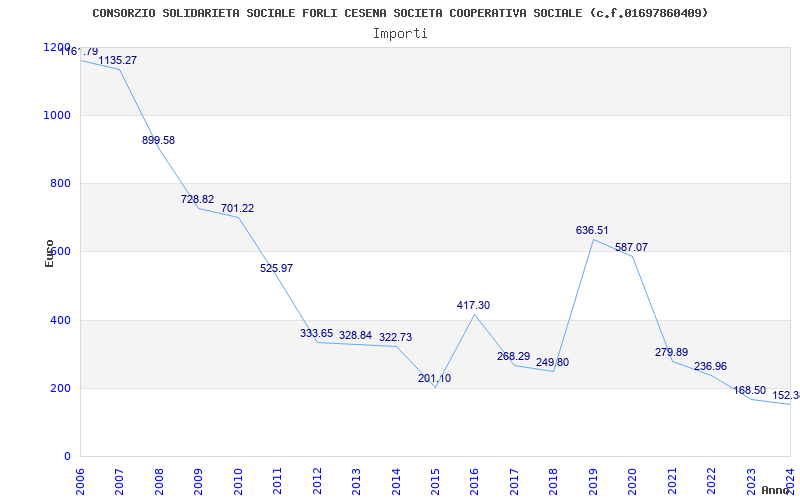Click the x-axis year label 2014
This screenshot has height=500, width=800.
[x=396, y=481]
